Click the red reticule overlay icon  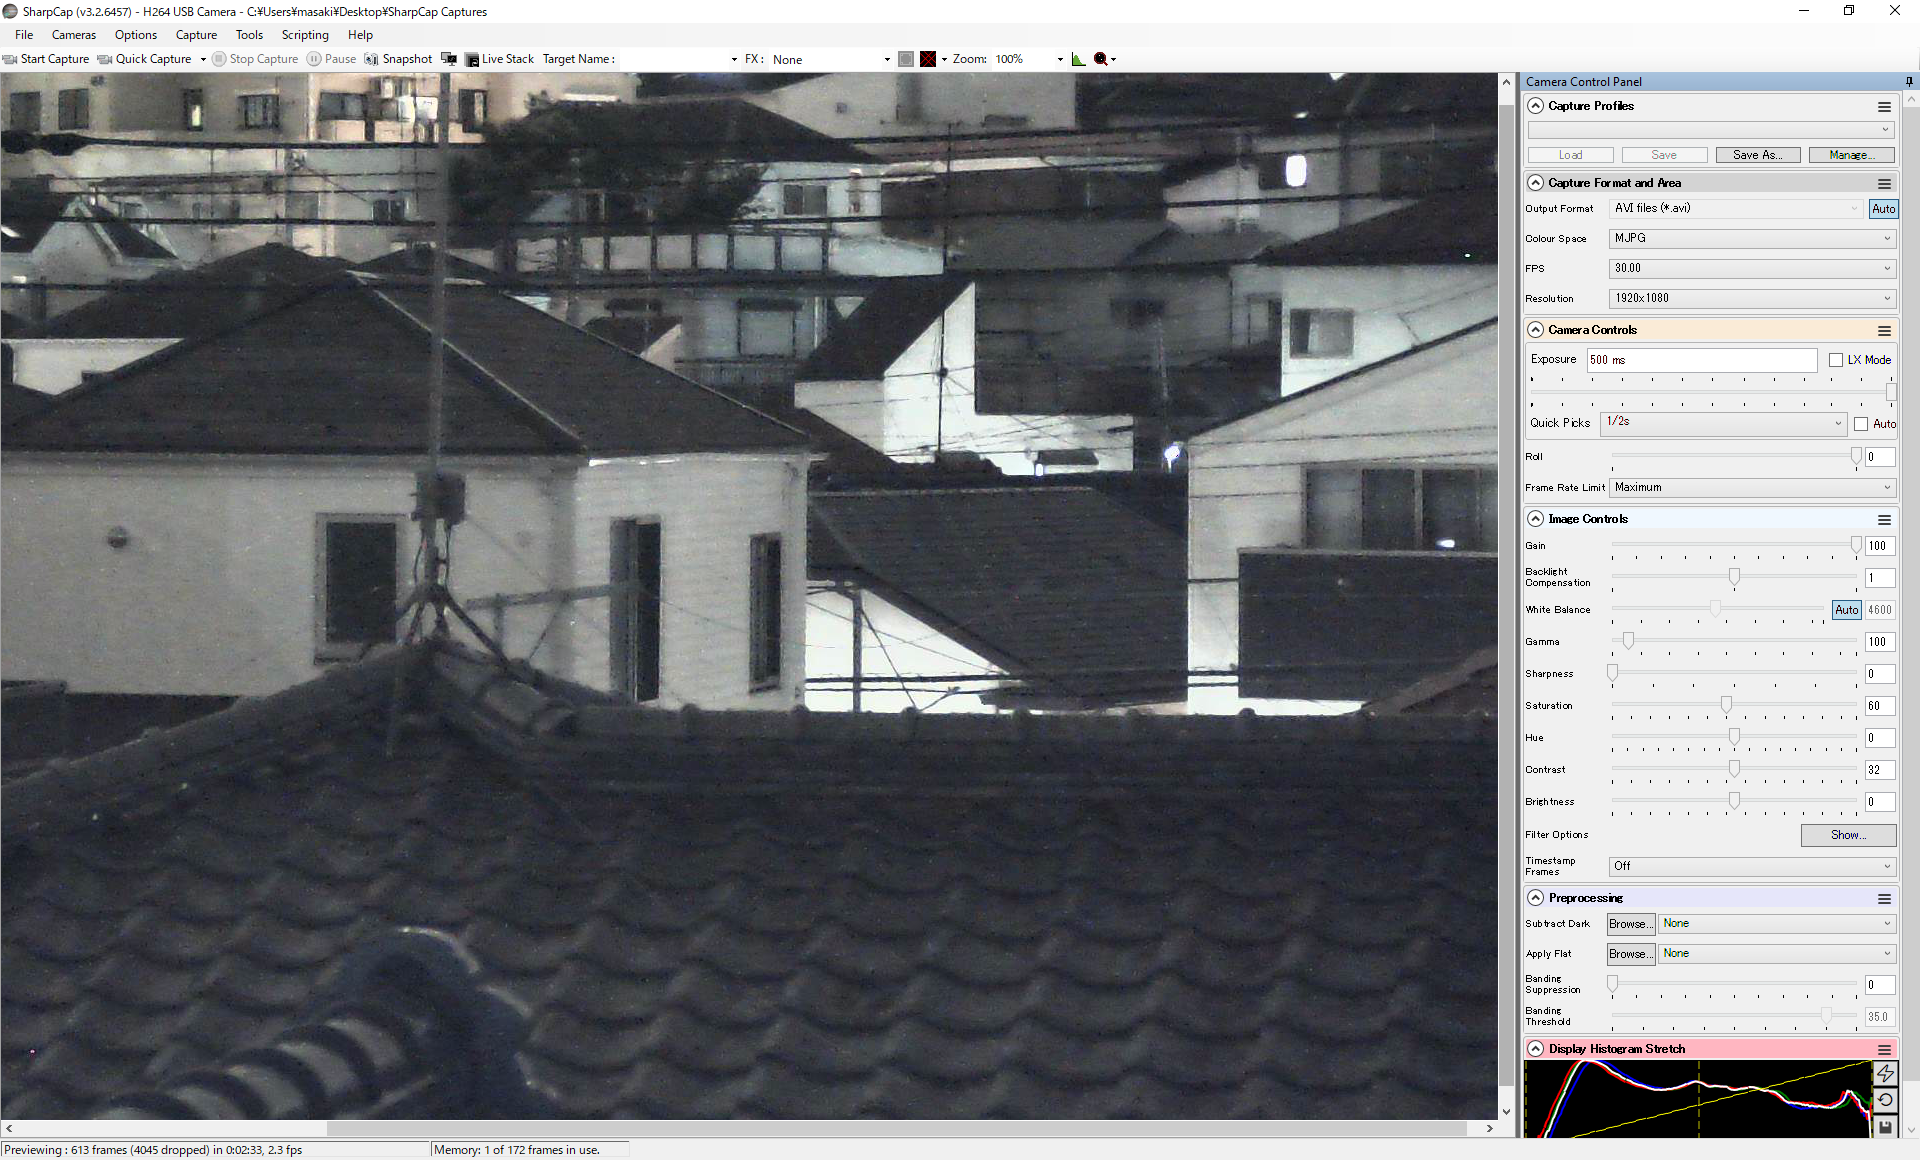(928, 59)
